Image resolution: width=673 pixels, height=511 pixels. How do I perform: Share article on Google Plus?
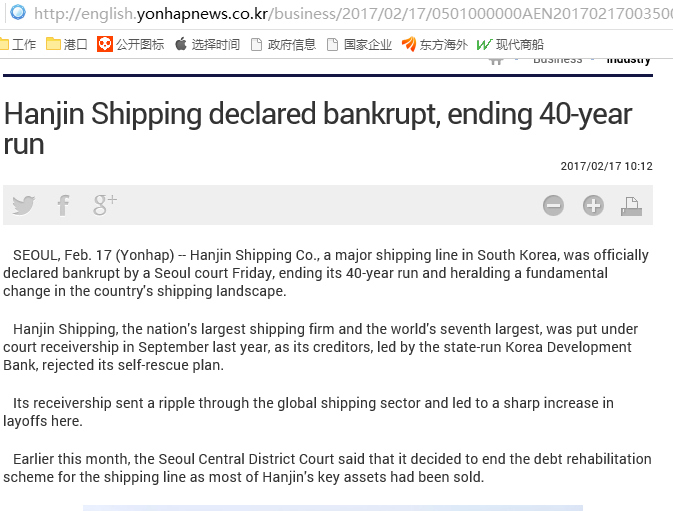[x=104, y=205]
